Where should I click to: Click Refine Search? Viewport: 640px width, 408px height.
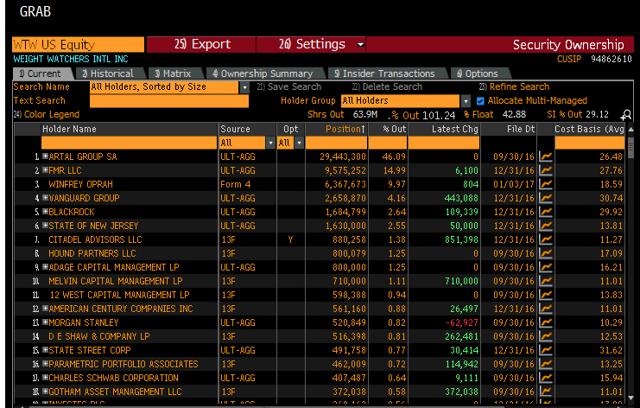coord(514,87)
